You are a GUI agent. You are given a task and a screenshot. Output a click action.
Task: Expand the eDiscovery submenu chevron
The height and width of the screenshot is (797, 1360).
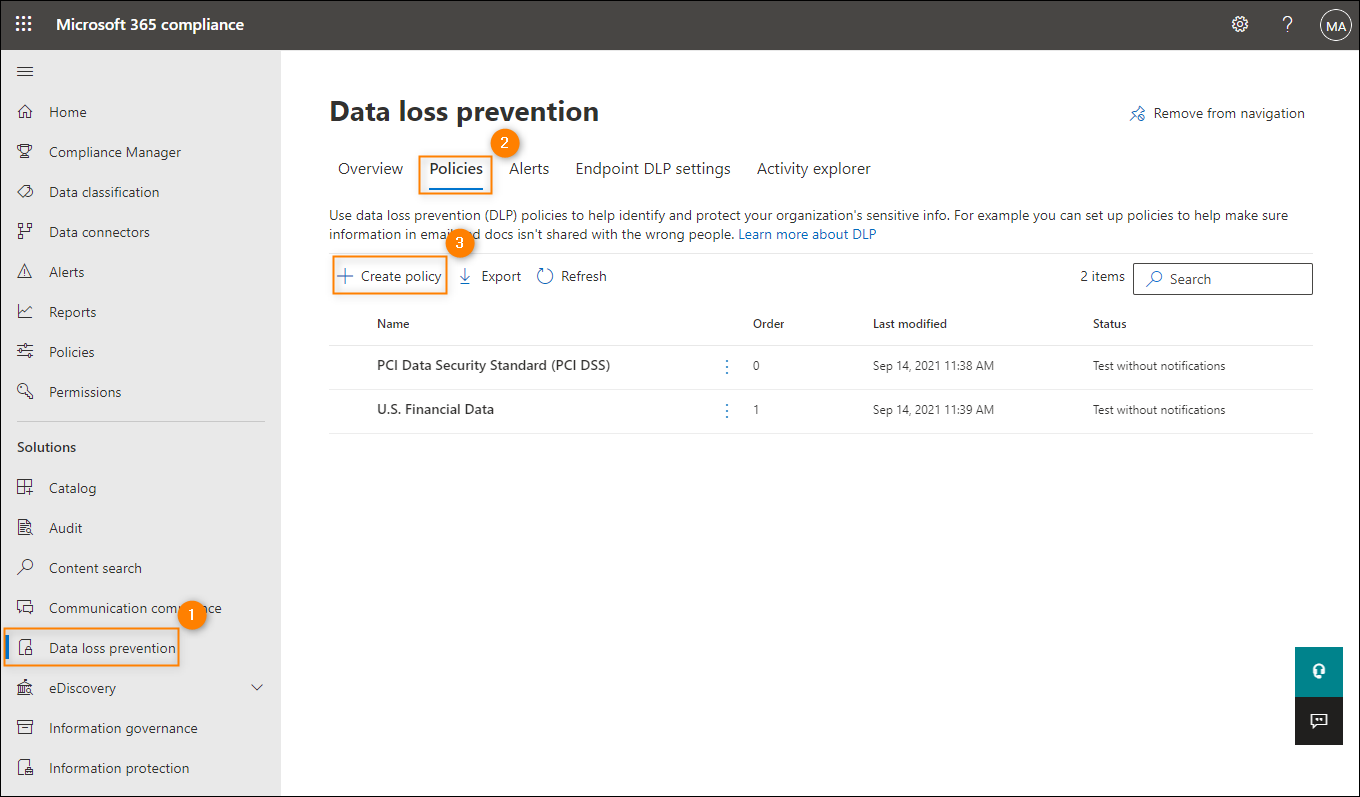tap(257, 688)
